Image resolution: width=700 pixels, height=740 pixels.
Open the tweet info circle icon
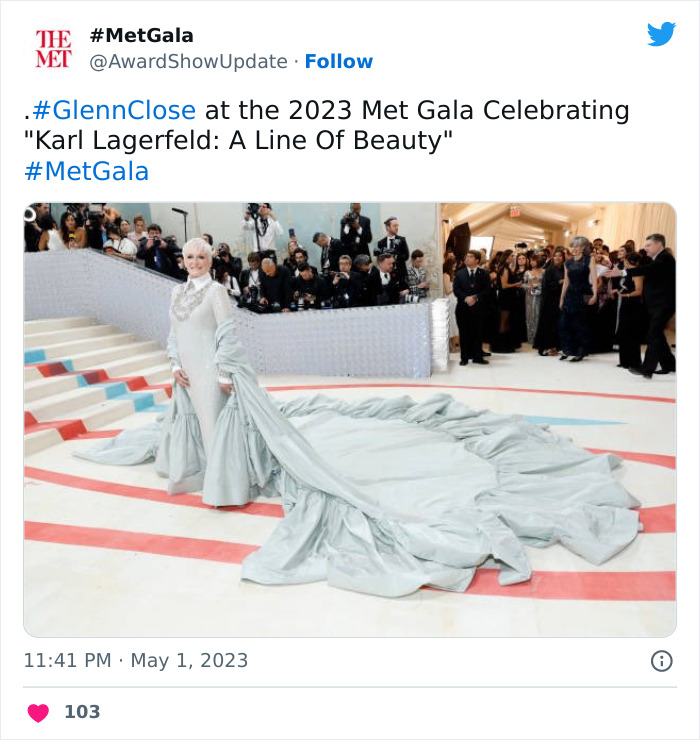(x=661, y=661)
